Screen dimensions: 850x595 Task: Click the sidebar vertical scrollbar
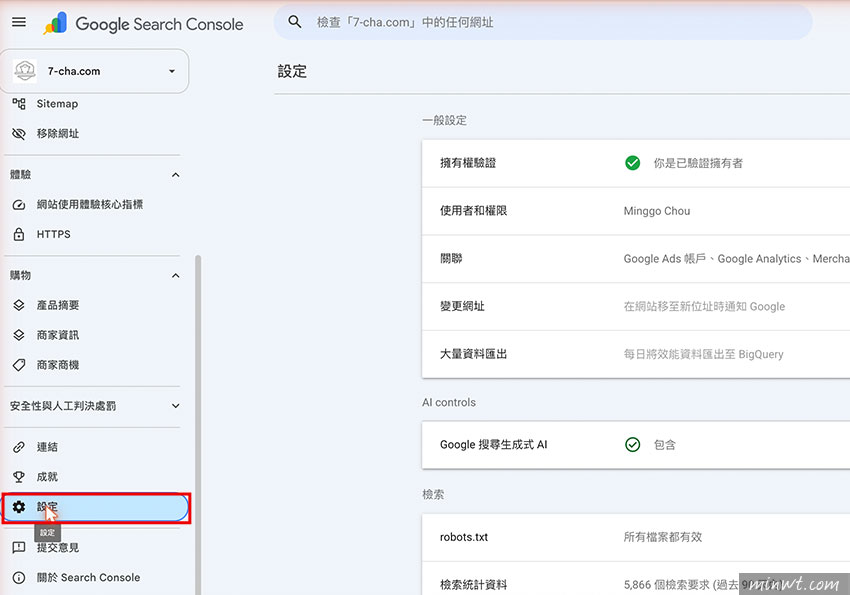(x=198, y=424)
